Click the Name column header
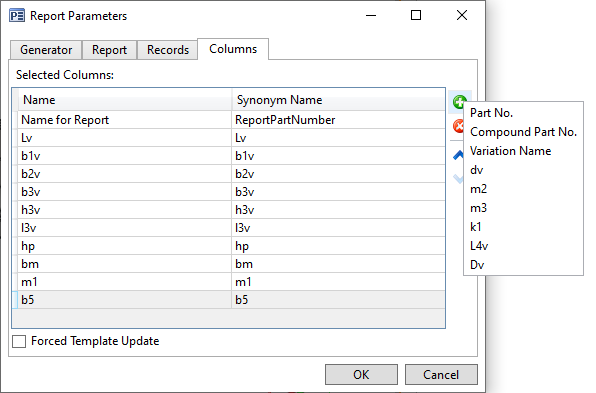The height and width of the screenshot is (393, 596). (x=124, y=100)
